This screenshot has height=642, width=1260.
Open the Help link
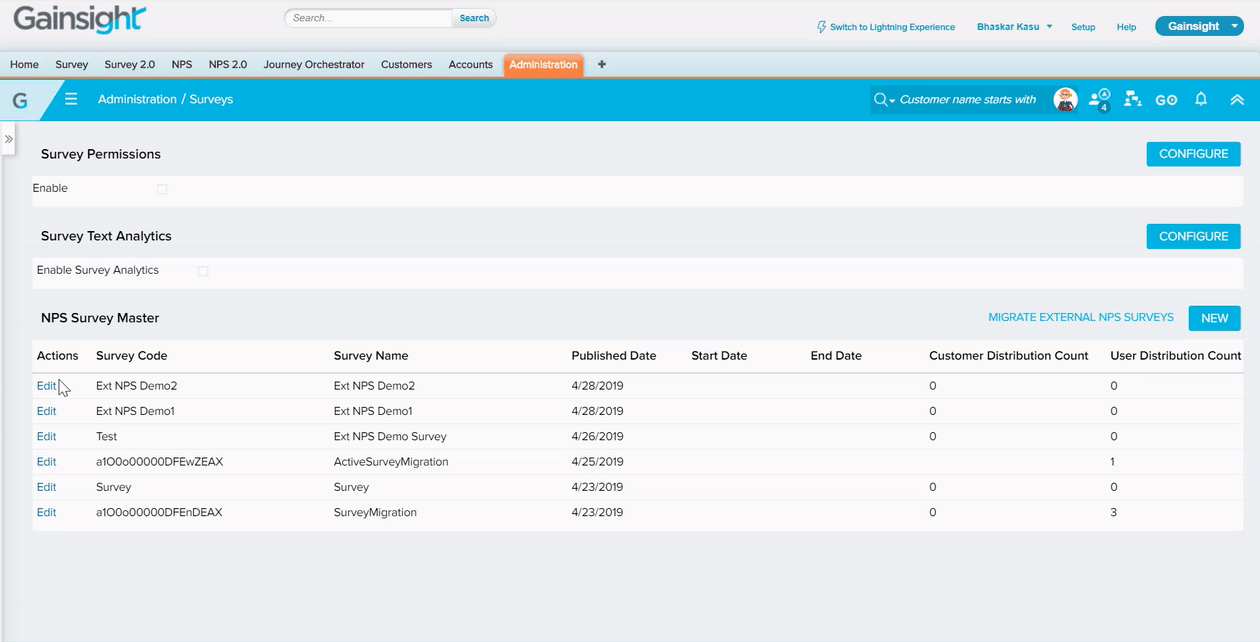coord(1126,27)
